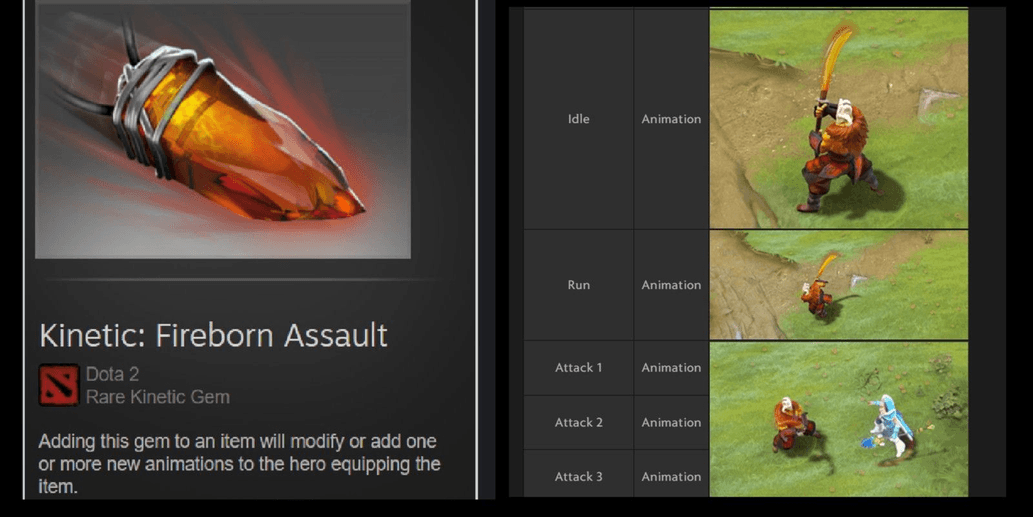1033x517 pixels.
Task: Select the Attack 3 row label
Action: pos(578,477)
